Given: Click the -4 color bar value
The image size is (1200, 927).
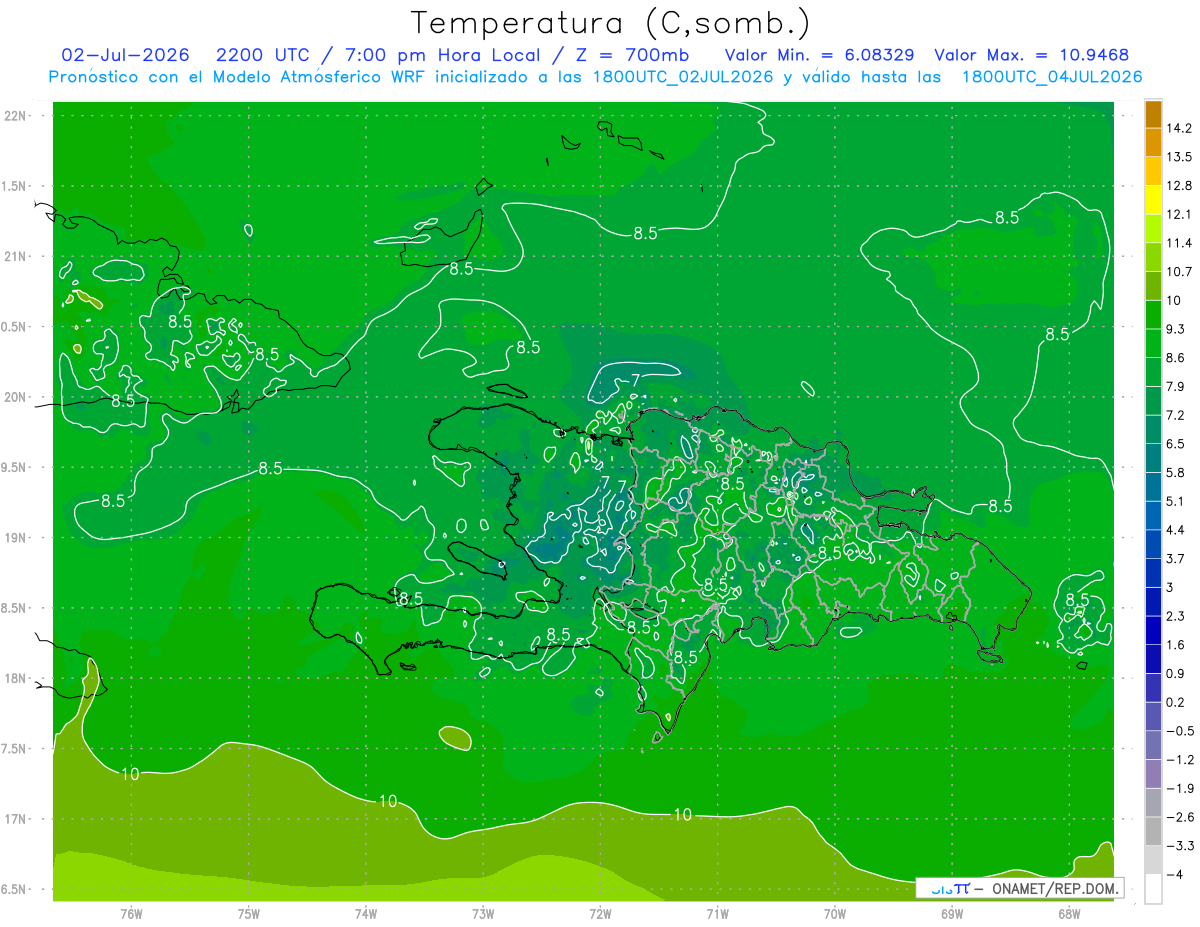Looking at the screenshot, I should coord(1174,875).
